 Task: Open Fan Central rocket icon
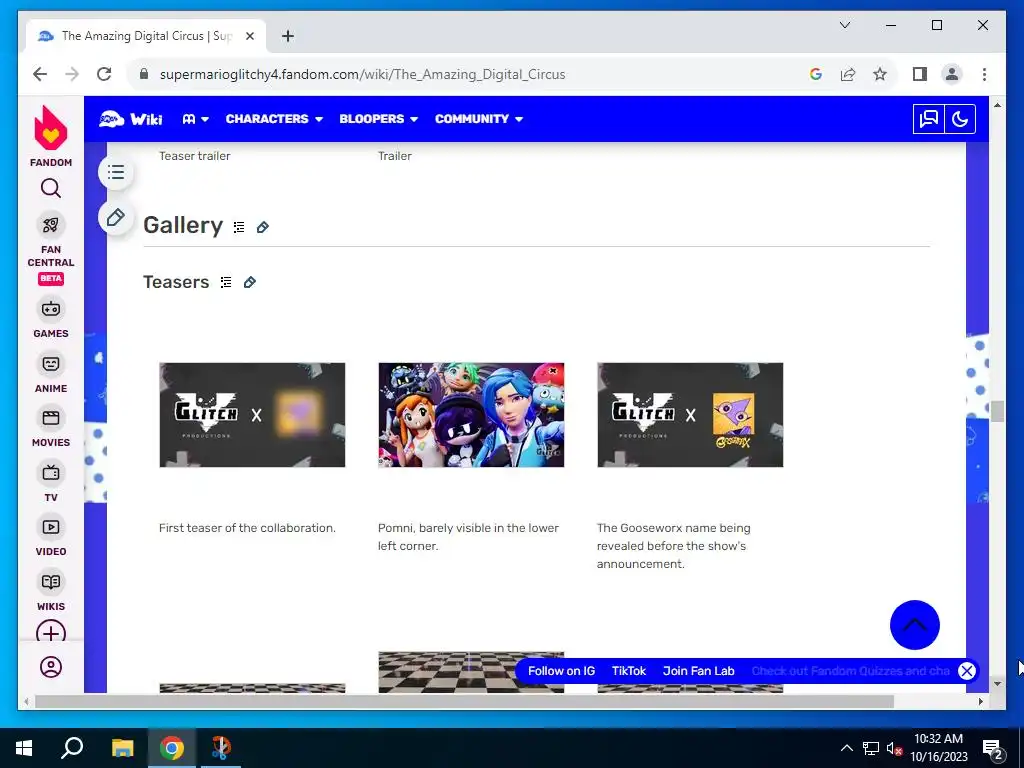(51, 225)
